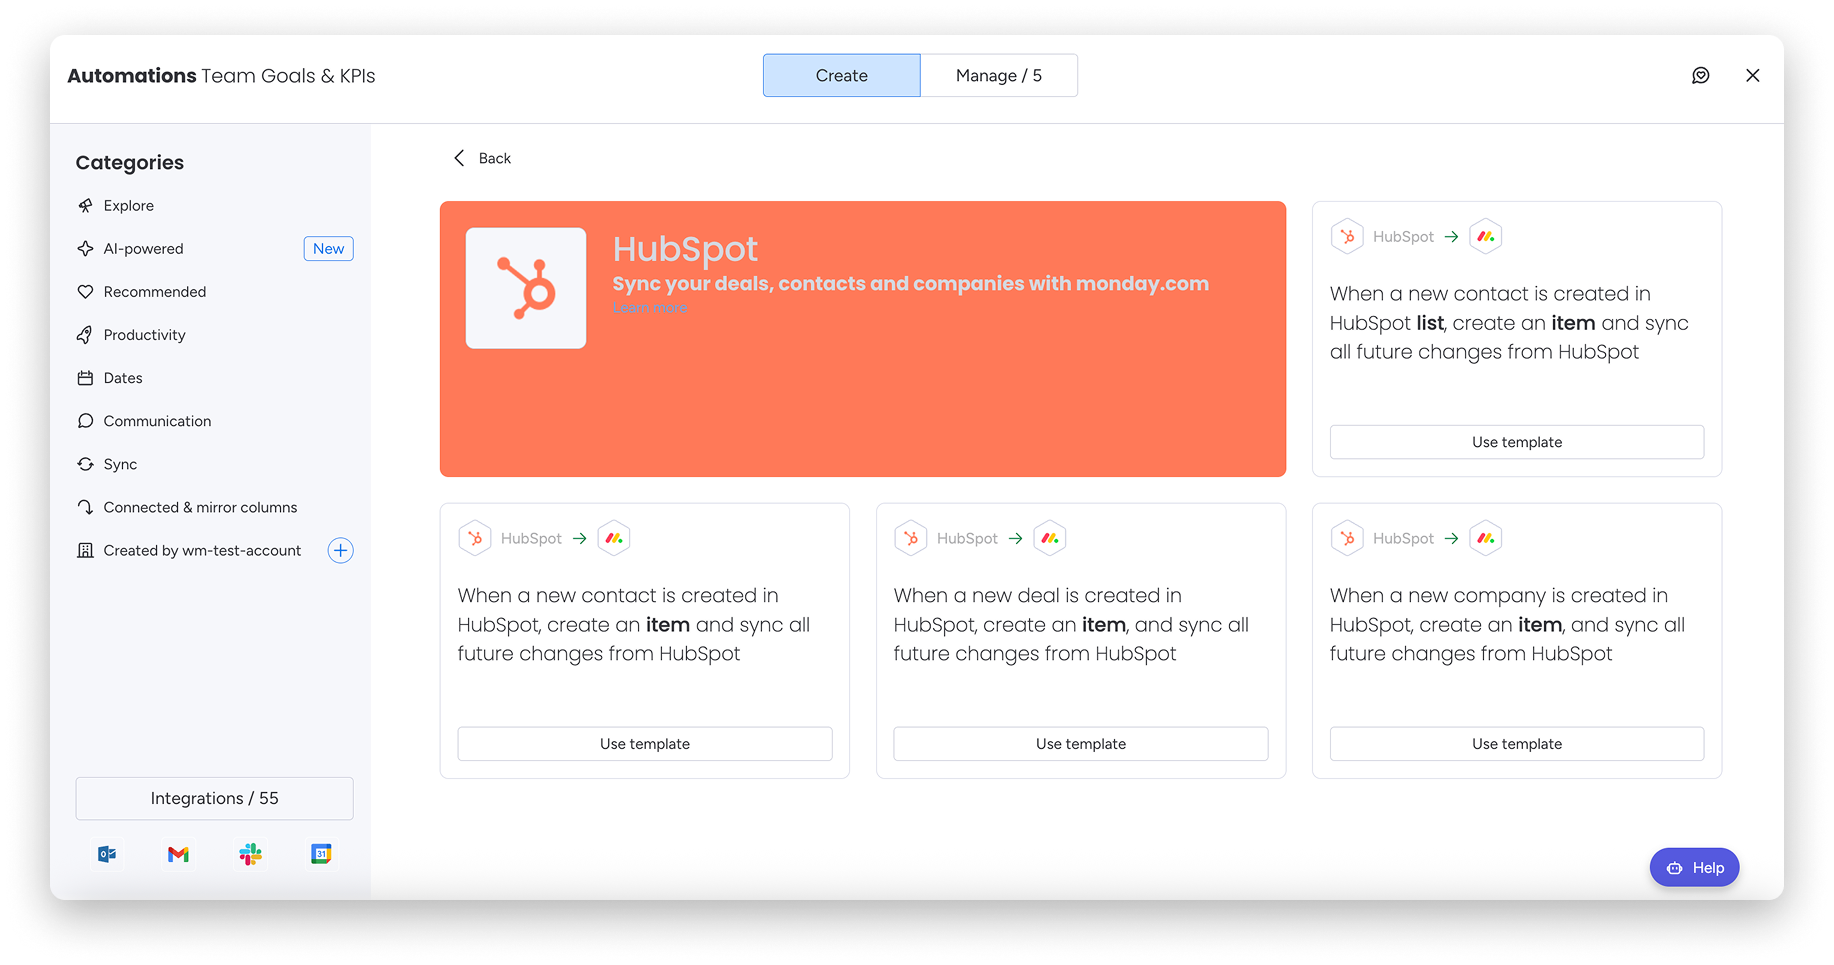Switch to the Manage / 5 tab
This screenshot has width=1834, height=965.
pos(999,76)
